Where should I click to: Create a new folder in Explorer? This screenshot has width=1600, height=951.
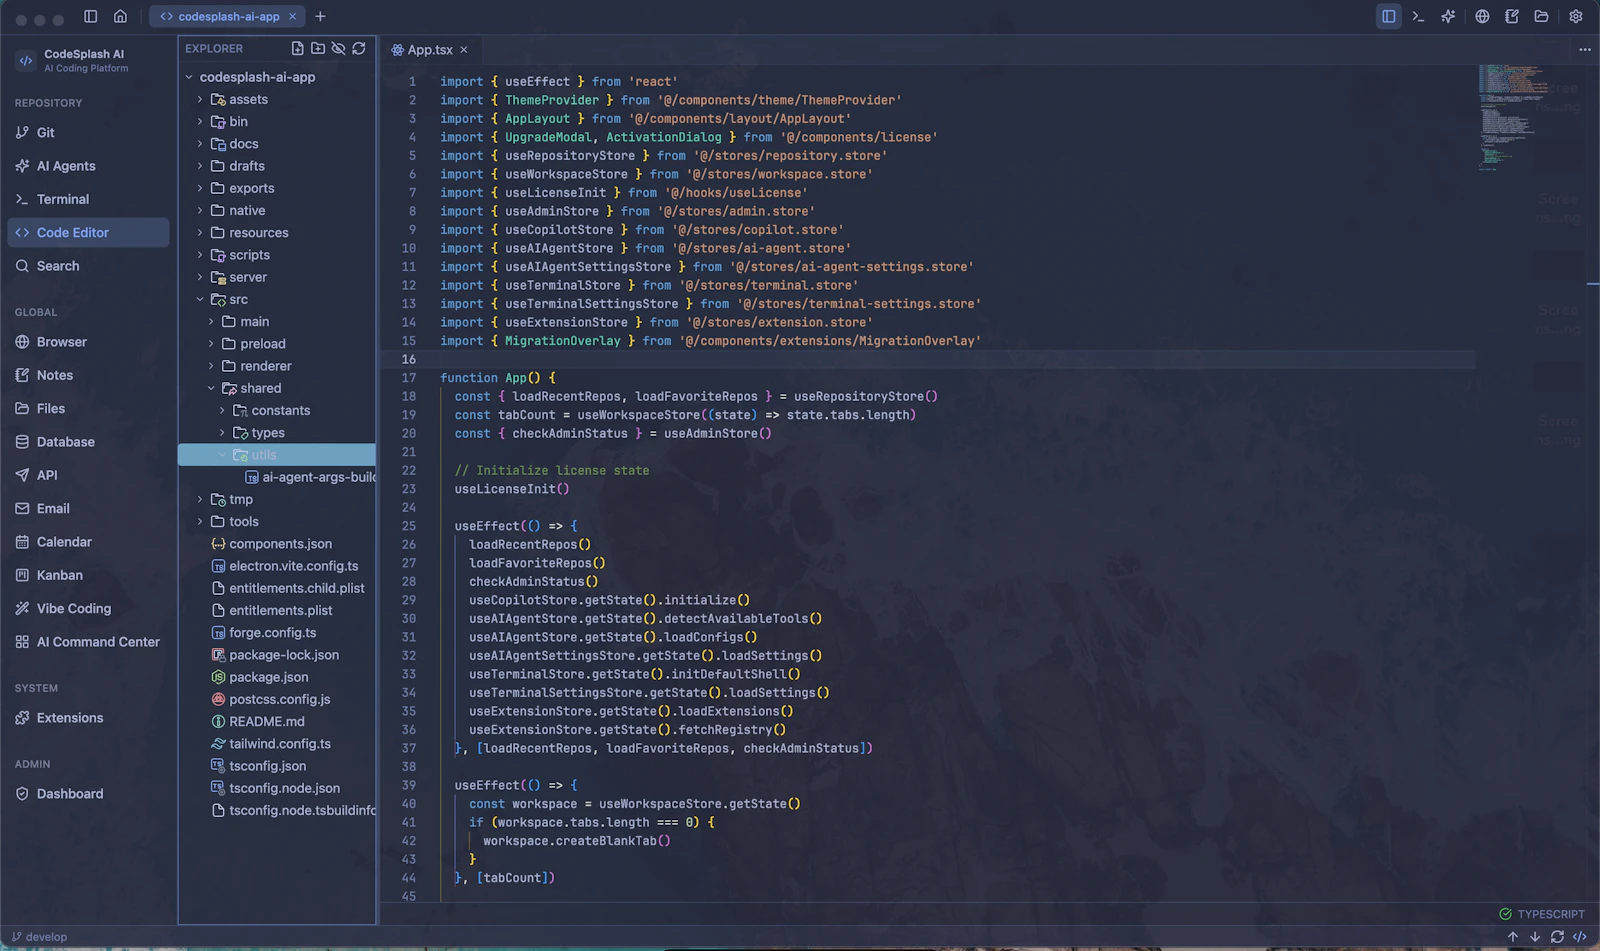318,48
